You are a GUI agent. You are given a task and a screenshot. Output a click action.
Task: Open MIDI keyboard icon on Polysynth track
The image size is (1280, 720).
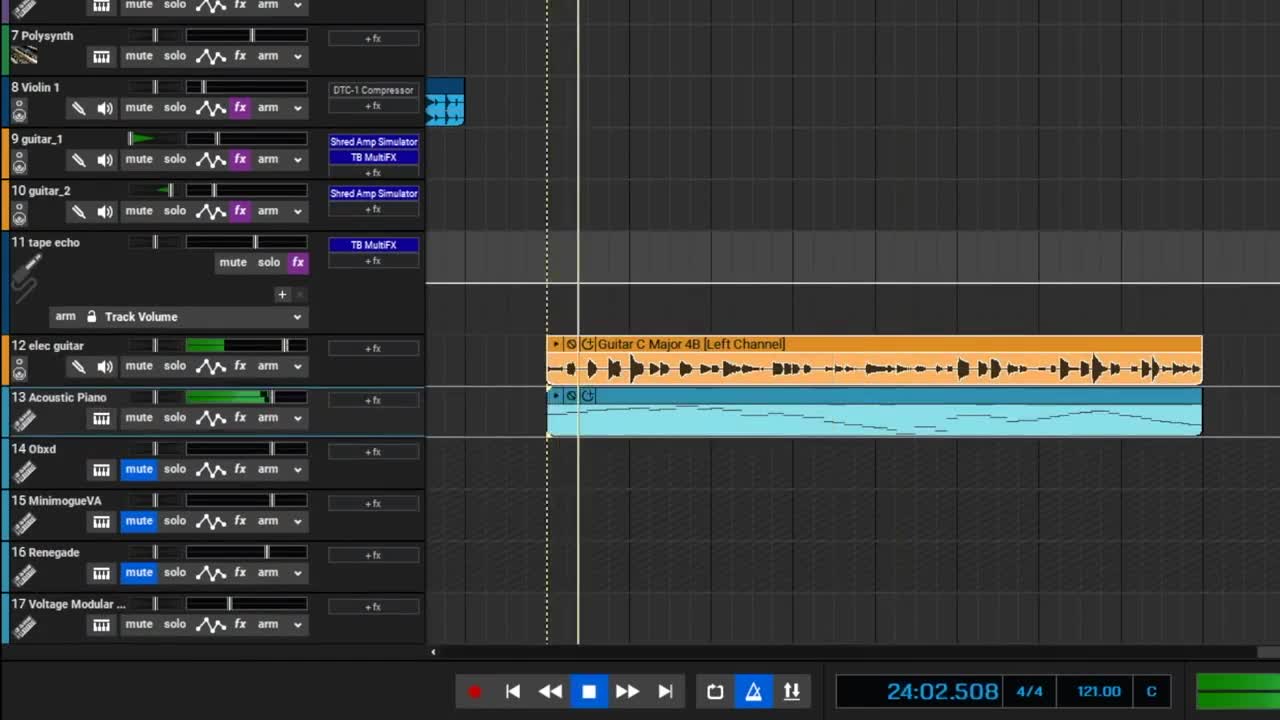pos(101,57)
